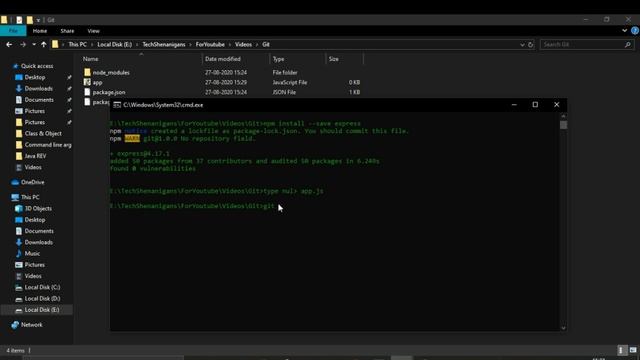Open the recent locations dropdown arrow

click(x=34, y=44)
